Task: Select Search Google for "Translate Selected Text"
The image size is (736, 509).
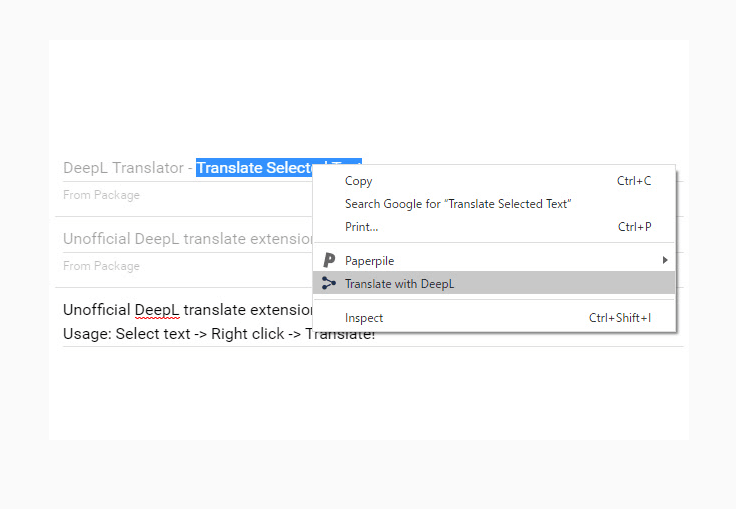Action: point(494,204)
